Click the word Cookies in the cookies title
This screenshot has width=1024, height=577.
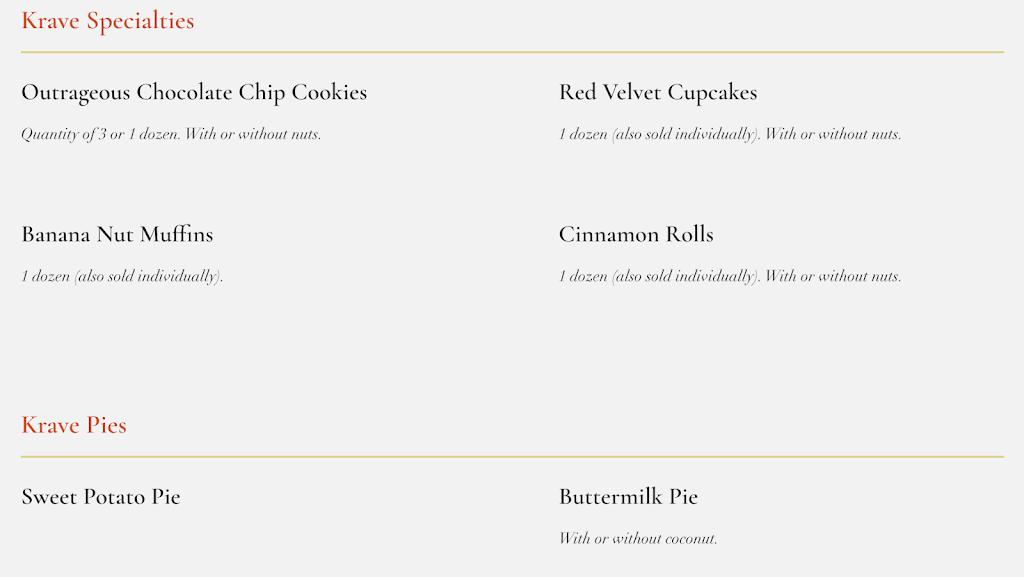tap(329, 93)
